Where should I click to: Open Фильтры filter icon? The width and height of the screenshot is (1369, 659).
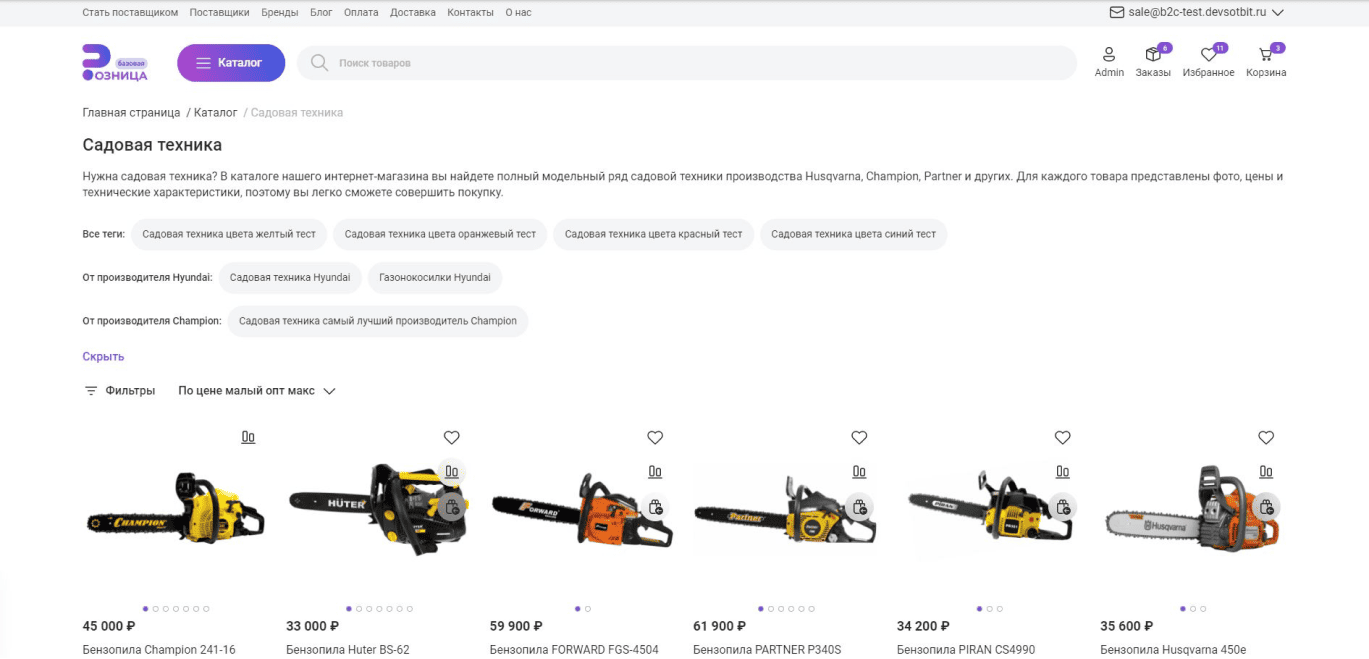91,391
